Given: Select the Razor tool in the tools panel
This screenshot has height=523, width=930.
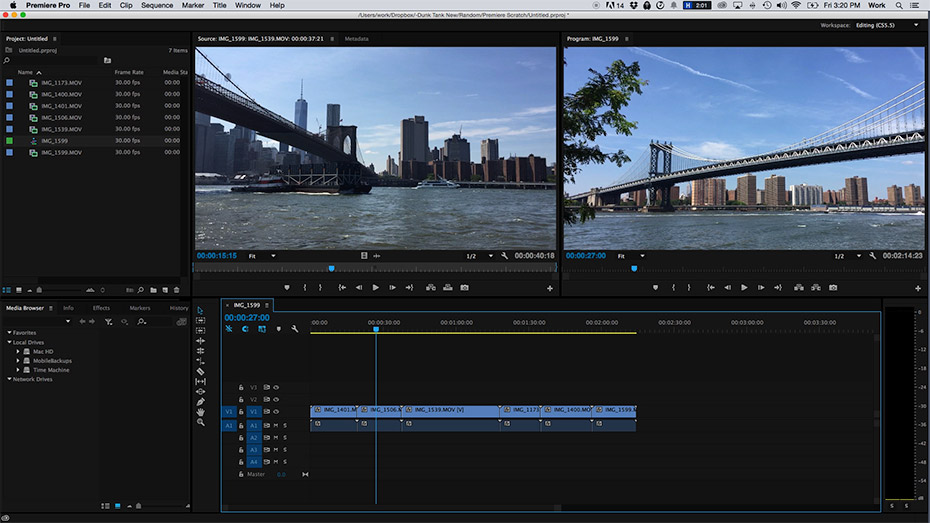Looking at the screenshot, I should tap(200, 371).
